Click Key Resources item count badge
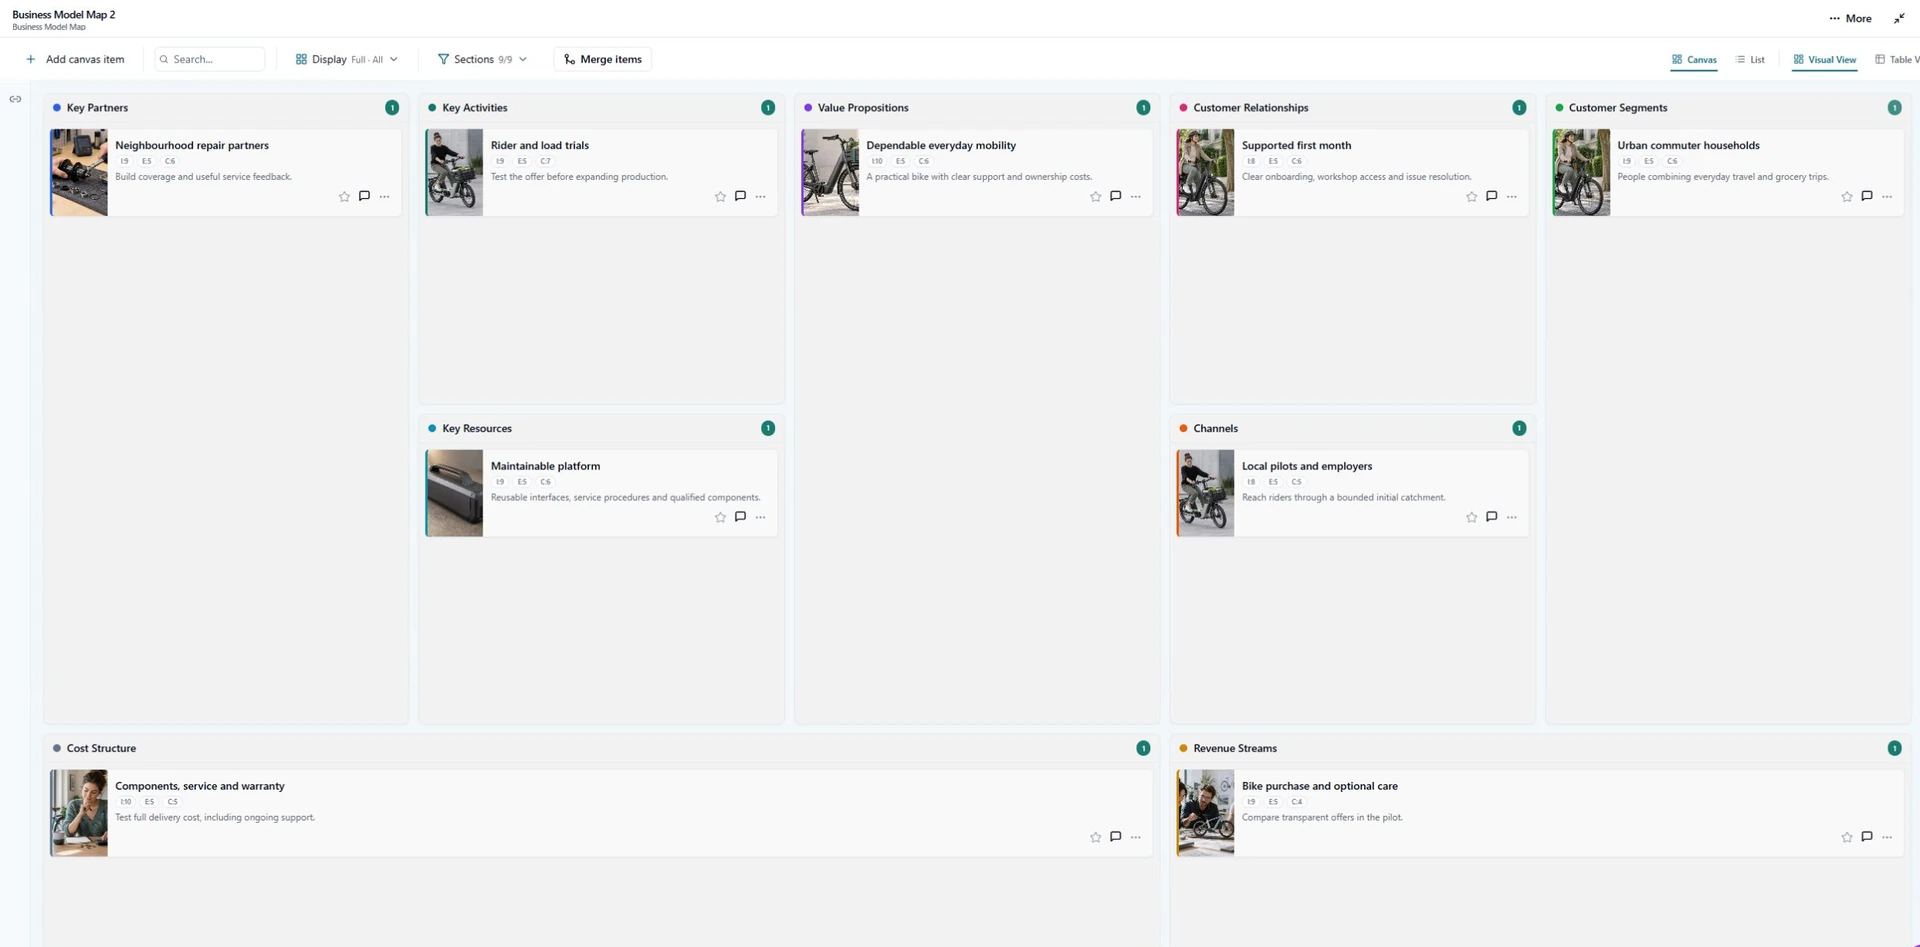The image size is (1920, 947). 768,428
